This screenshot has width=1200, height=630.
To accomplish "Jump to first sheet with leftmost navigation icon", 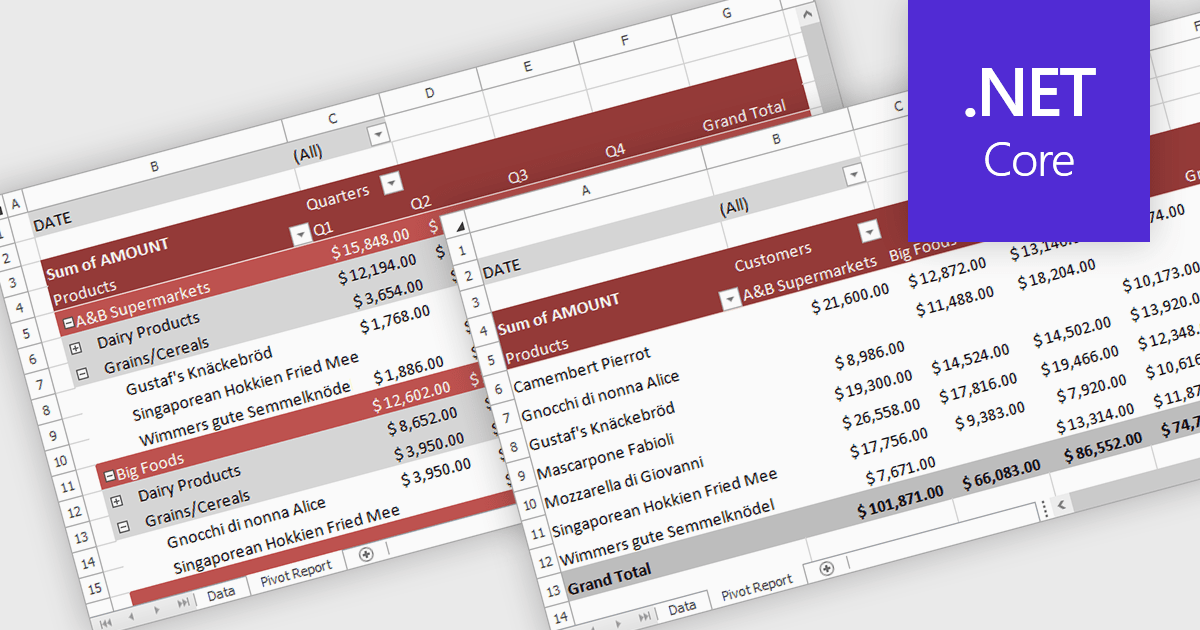I will pyautogui.click(x=103, y=622).
